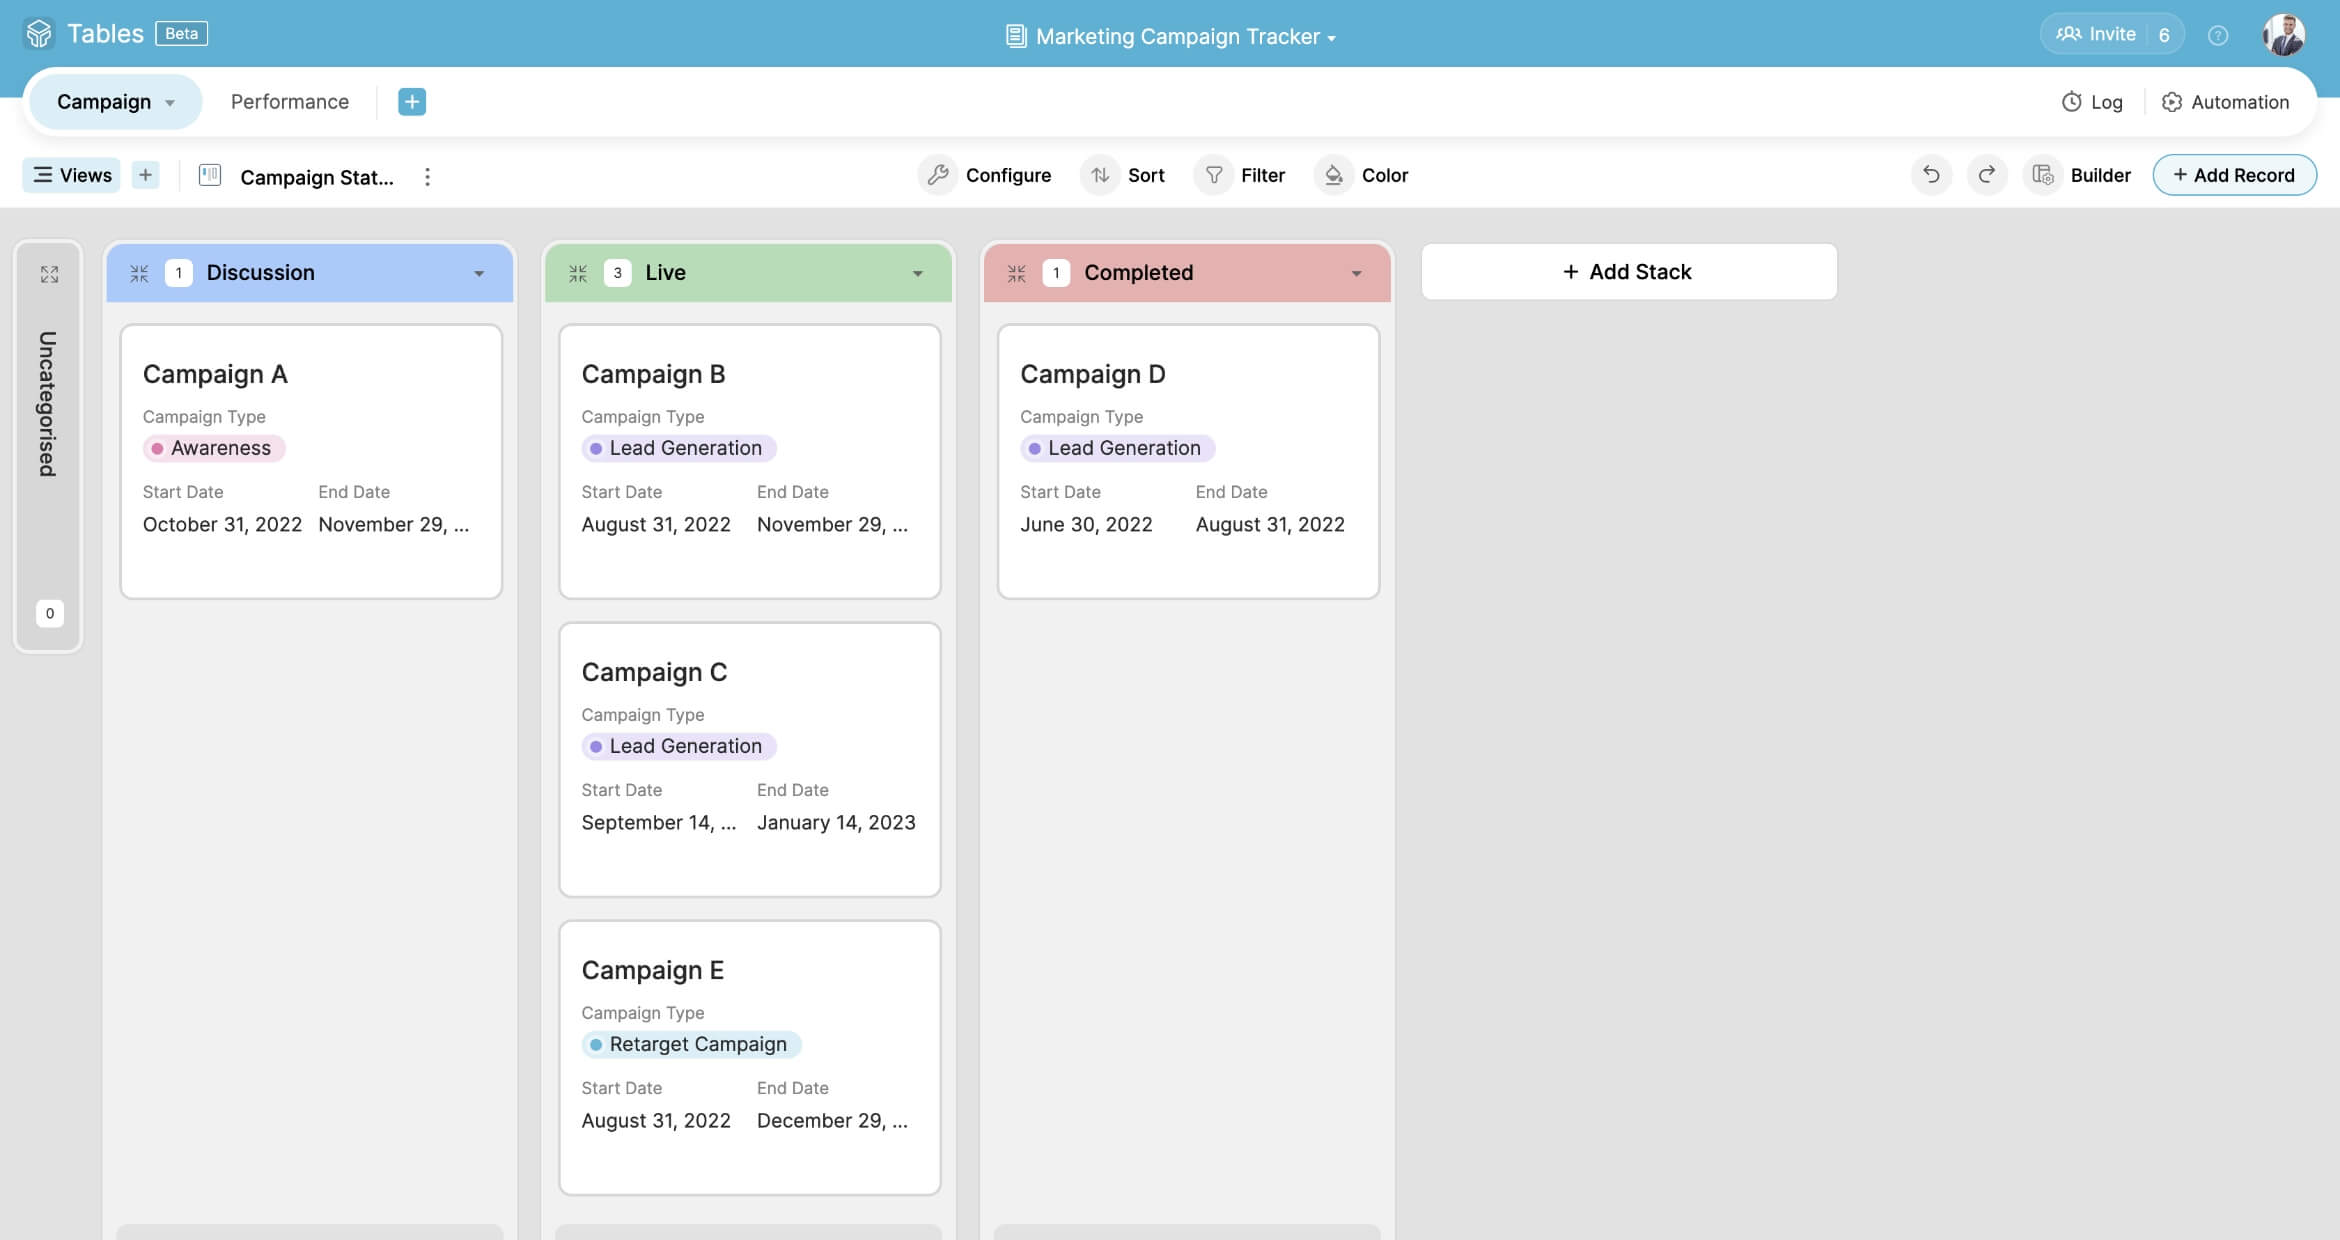Add a new view with plus icon
Image resolution: width=2340 pixels, height=1240 pixels.
145,175
